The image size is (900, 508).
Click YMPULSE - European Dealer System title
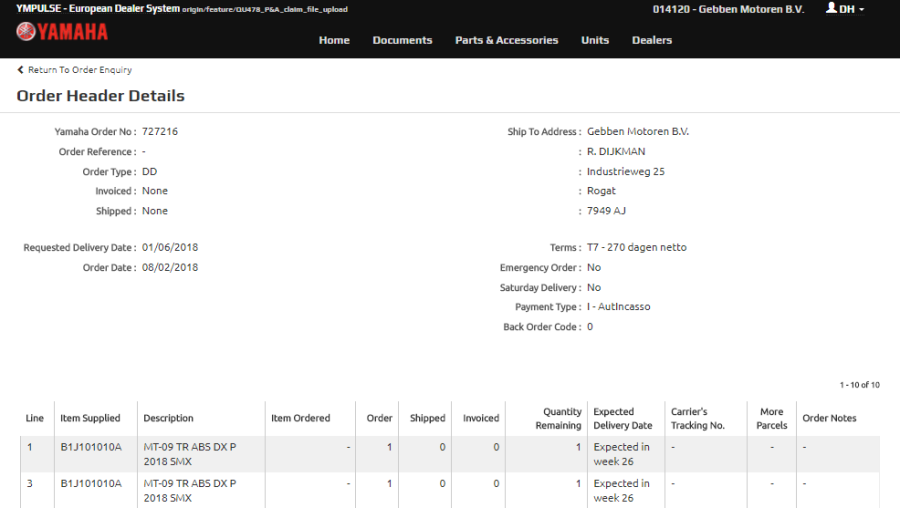(x=98, y=9)
